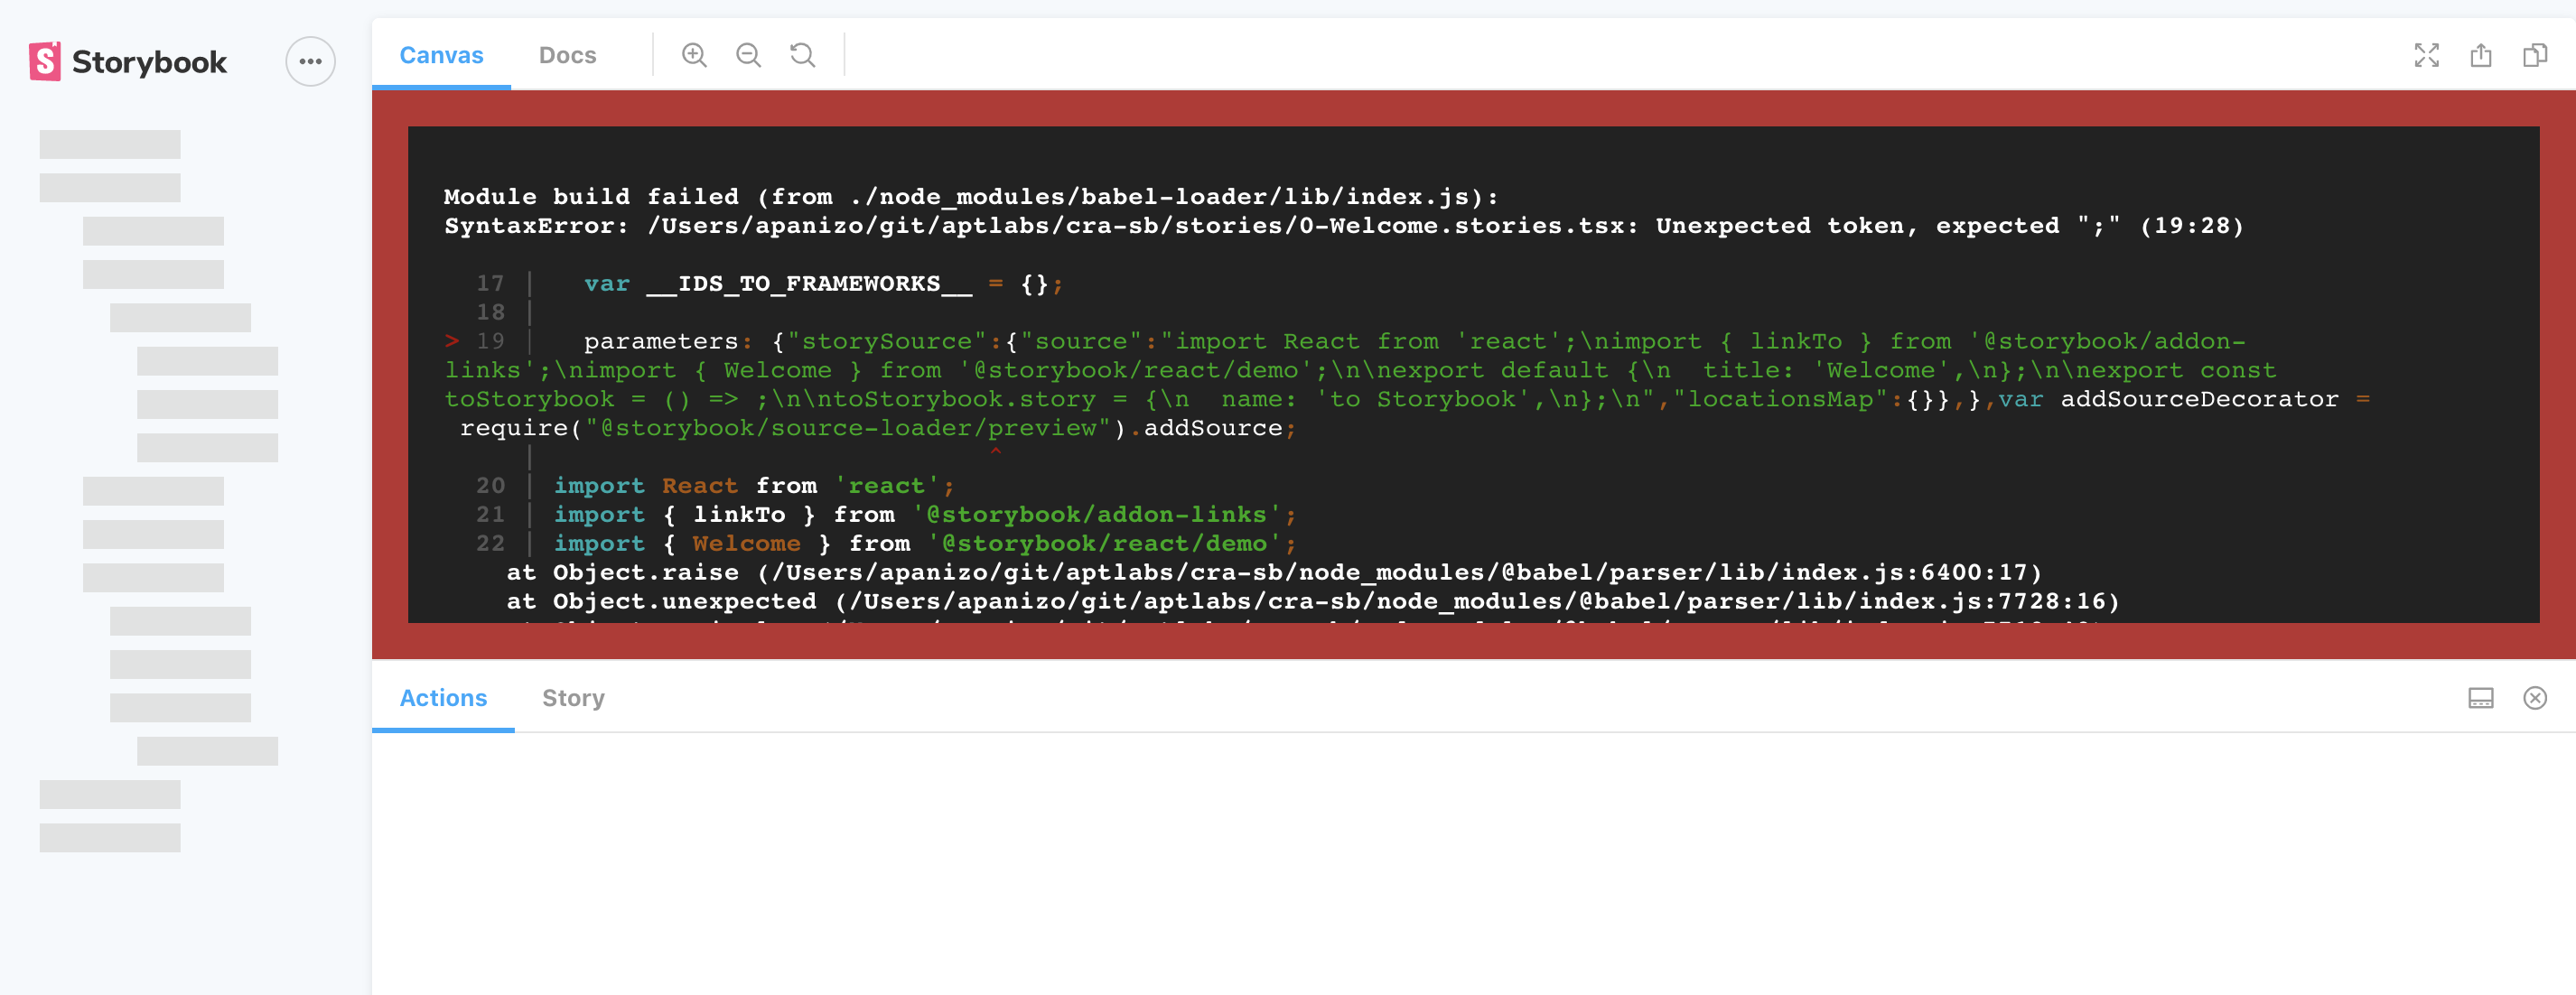Click the zoom in magnifier icon

click(x=694, y=55)
